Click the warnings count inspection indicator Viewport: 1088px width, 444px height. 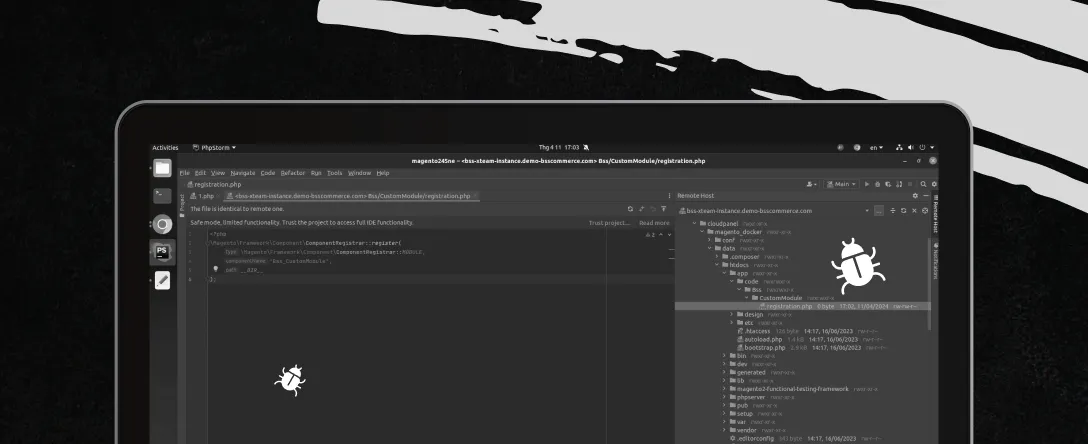click(649, 234)
